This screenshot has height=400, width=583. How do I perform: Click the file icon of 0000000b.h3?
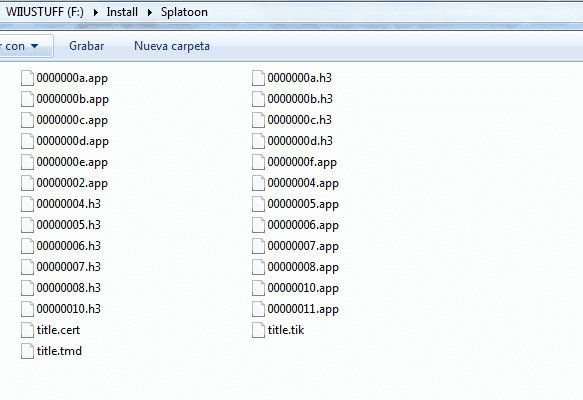(x=258, y=99)
